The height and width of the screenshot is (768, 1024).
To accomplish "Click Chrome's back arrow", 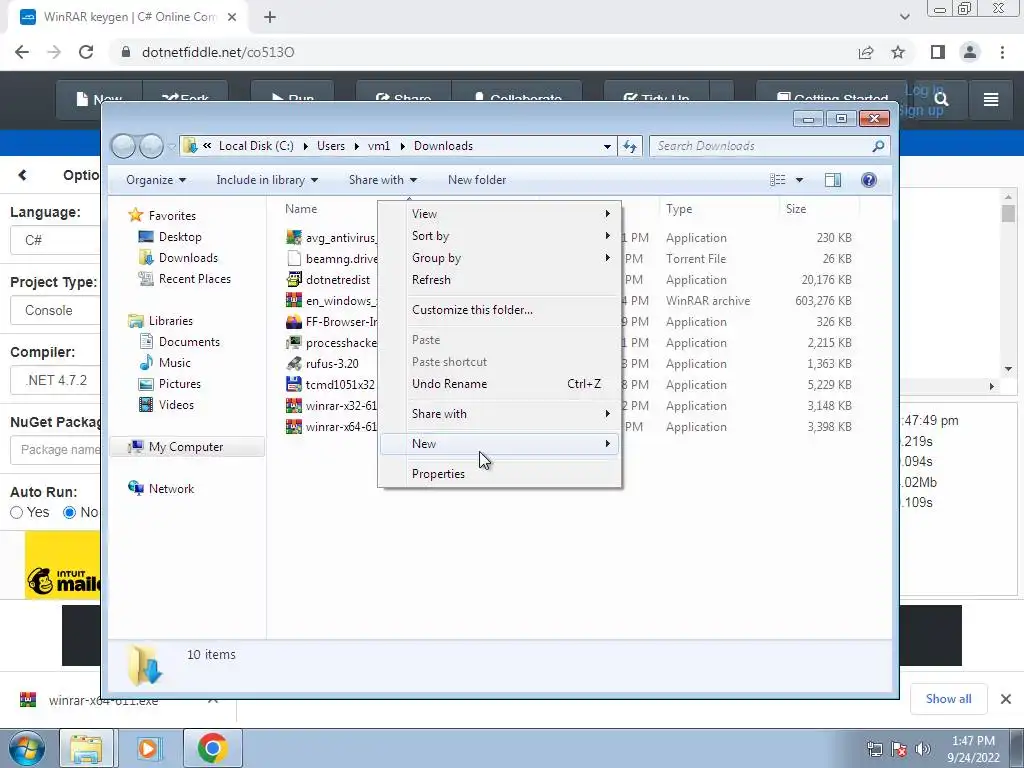I will click(22, 52).
